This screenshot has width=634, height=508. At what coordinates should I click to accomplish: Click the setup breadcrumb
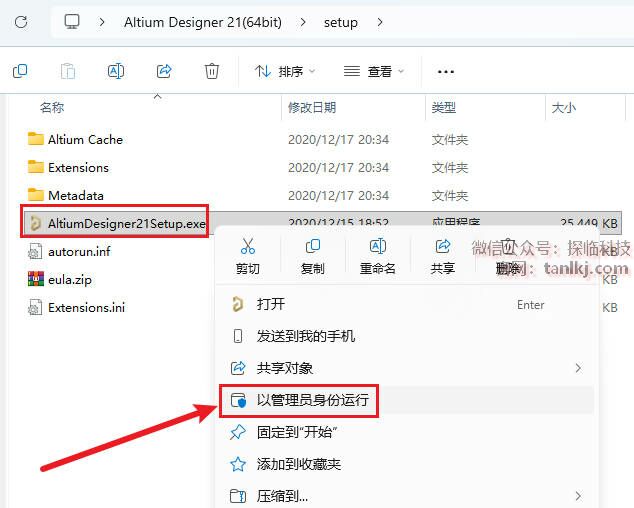[x=340, y=23]
